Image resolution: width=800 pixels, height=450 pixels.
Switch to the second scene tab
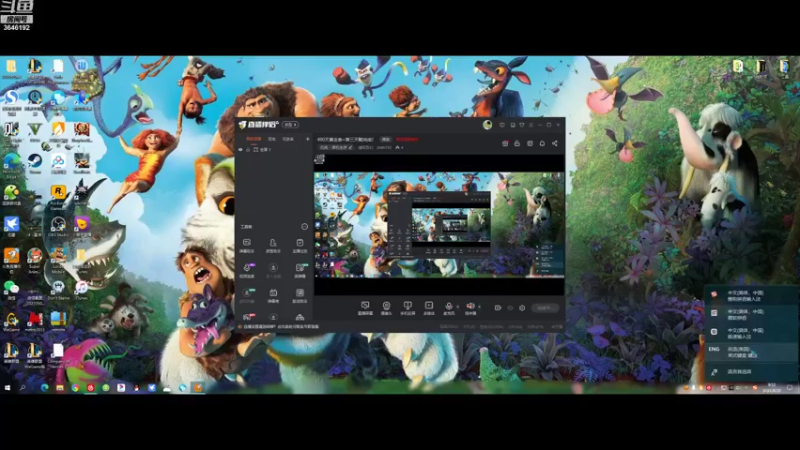coord(272,139)
